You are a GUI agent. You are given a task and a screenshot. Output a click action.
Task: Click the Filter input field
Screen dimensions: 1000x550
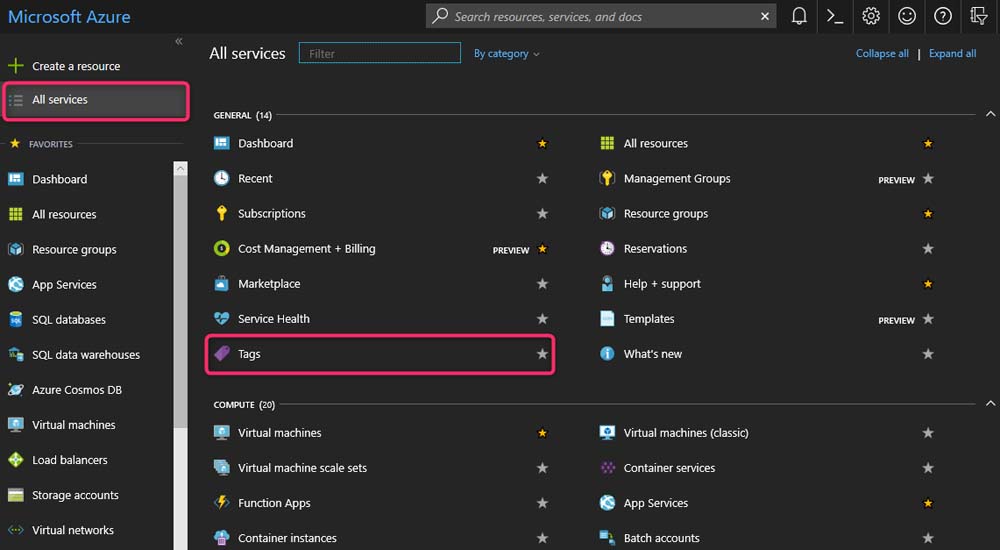380,54
